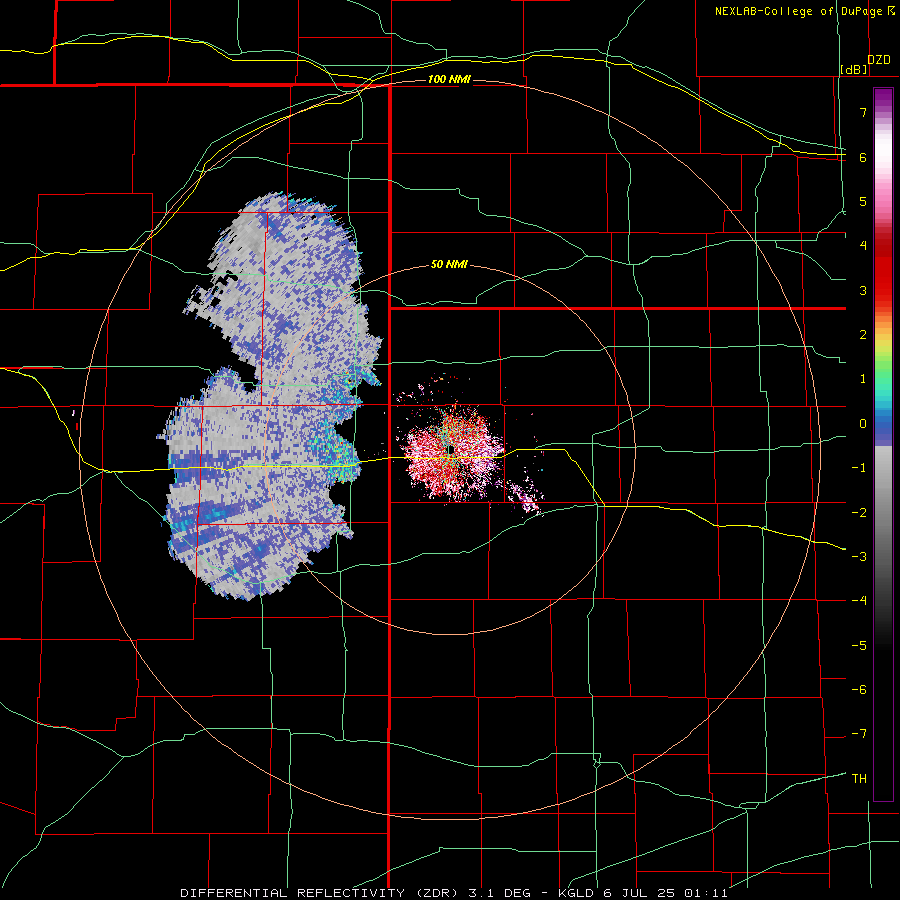
Task: Click the 4 value on the color scale
Action: click(x=863, y=246)
